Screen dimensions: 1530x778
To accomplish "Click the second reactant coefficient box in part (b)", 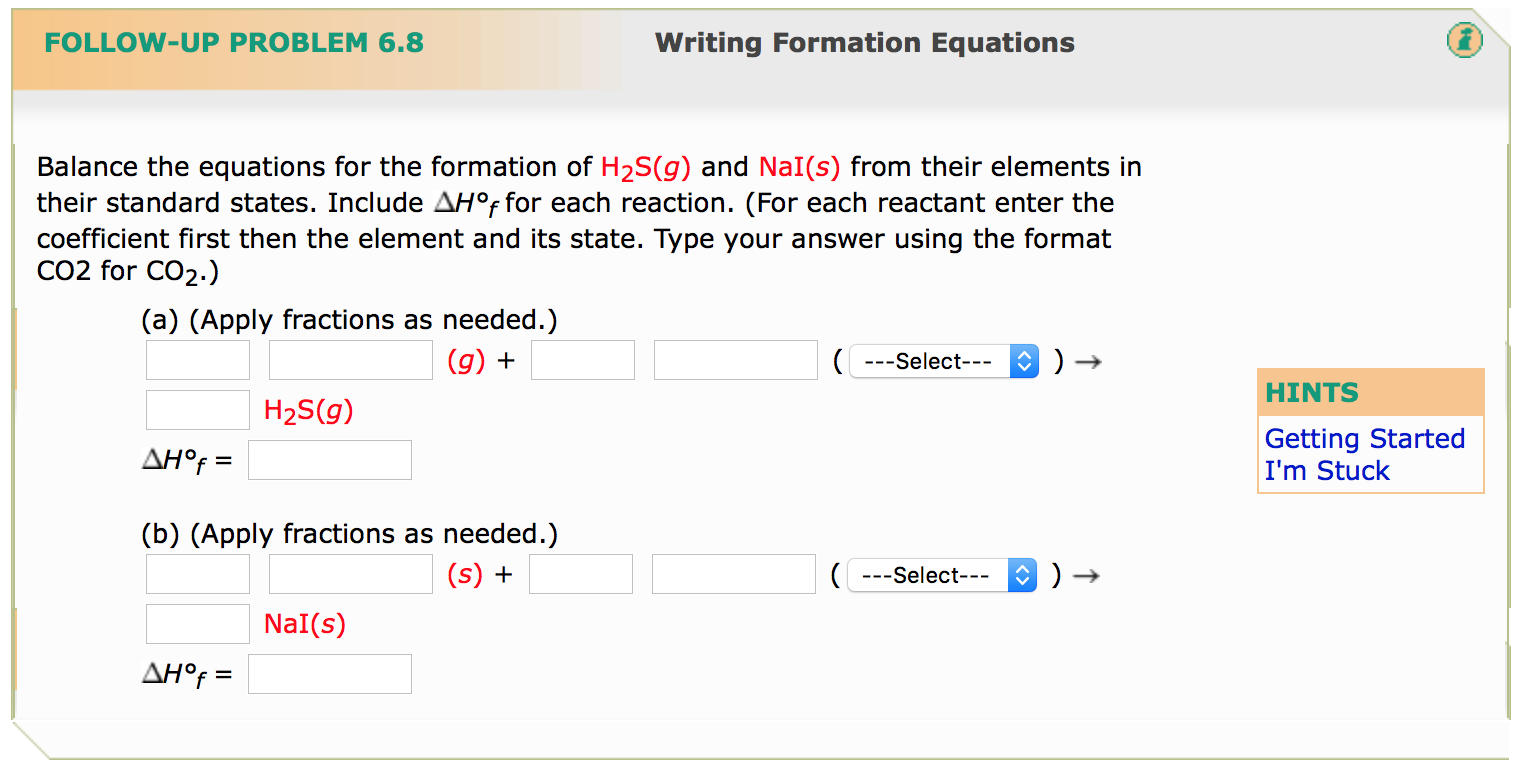I will coord(581,574).
